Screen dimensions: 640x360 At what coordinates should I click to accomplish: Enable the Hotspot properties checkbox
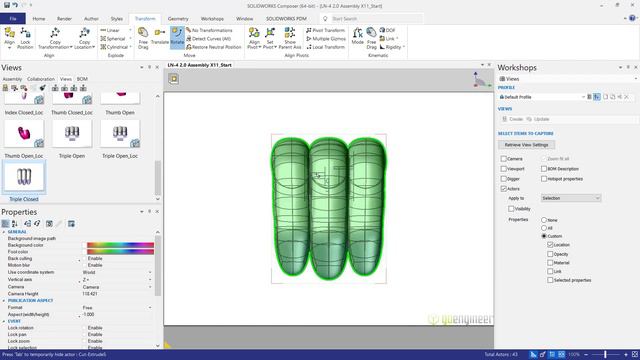tap(544, 179)
